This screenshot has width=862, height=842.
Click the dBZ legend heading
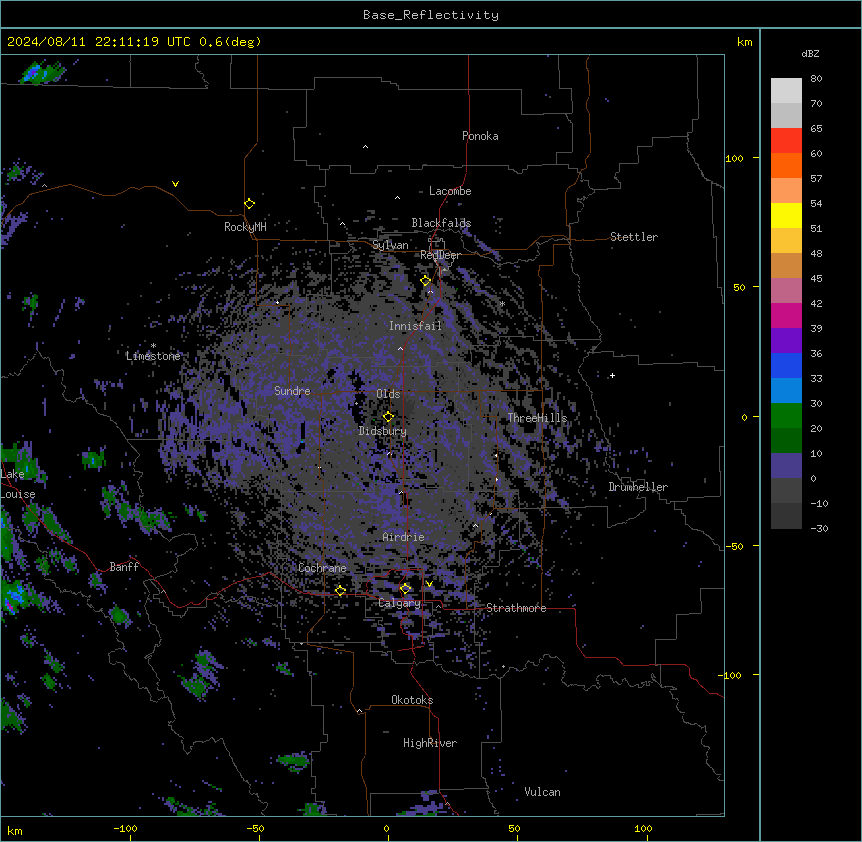810,53
